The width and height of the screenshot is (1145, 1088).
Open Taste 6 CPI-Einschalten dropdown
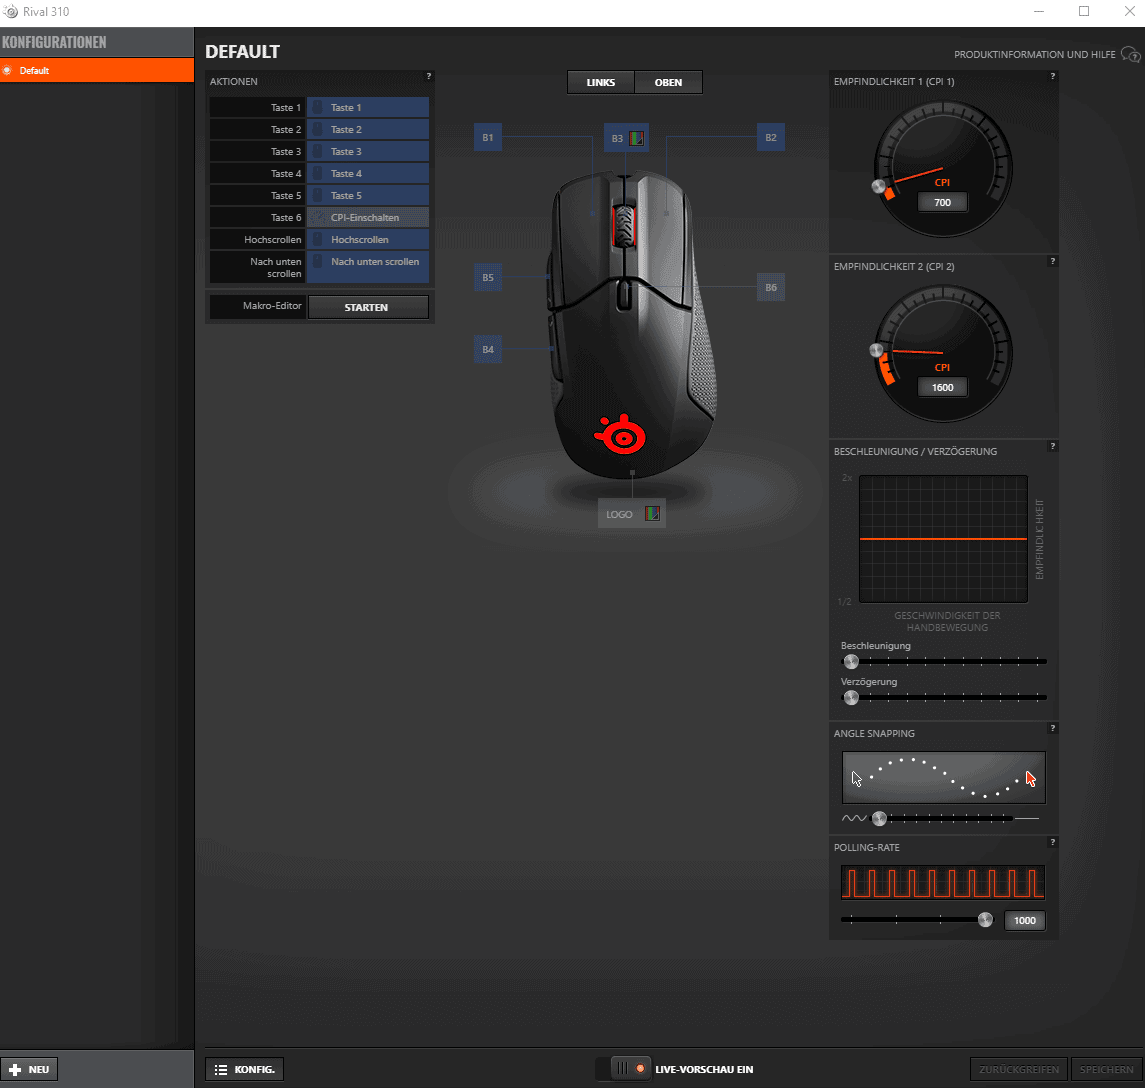(x=367, y=217)
